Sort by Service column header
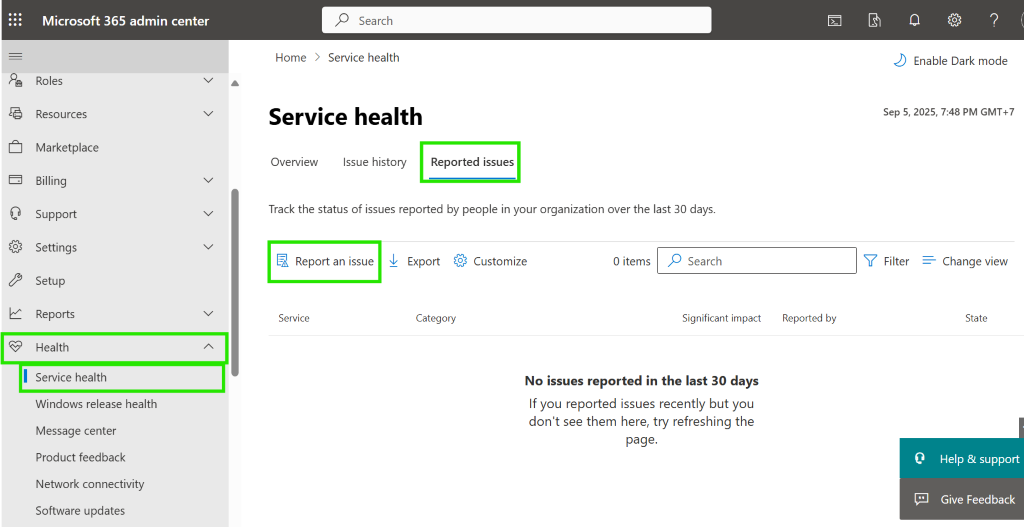1024x527 pixels. point(294,318)
